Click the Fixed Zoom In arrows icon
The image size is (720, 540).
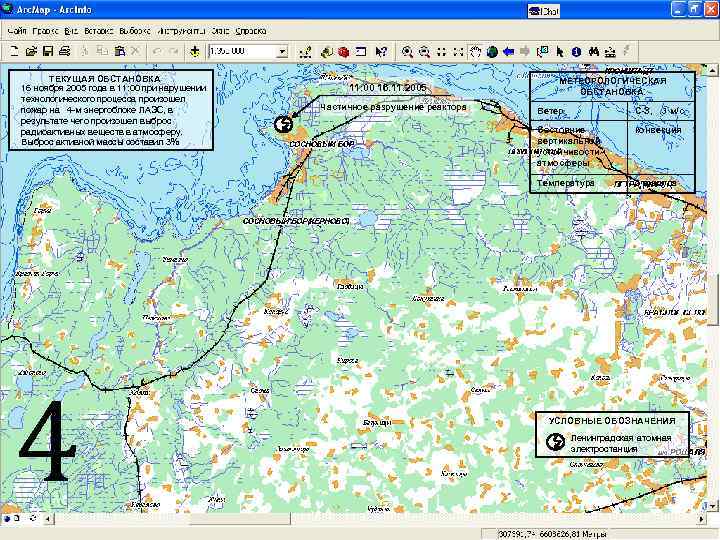coord(441,52)
